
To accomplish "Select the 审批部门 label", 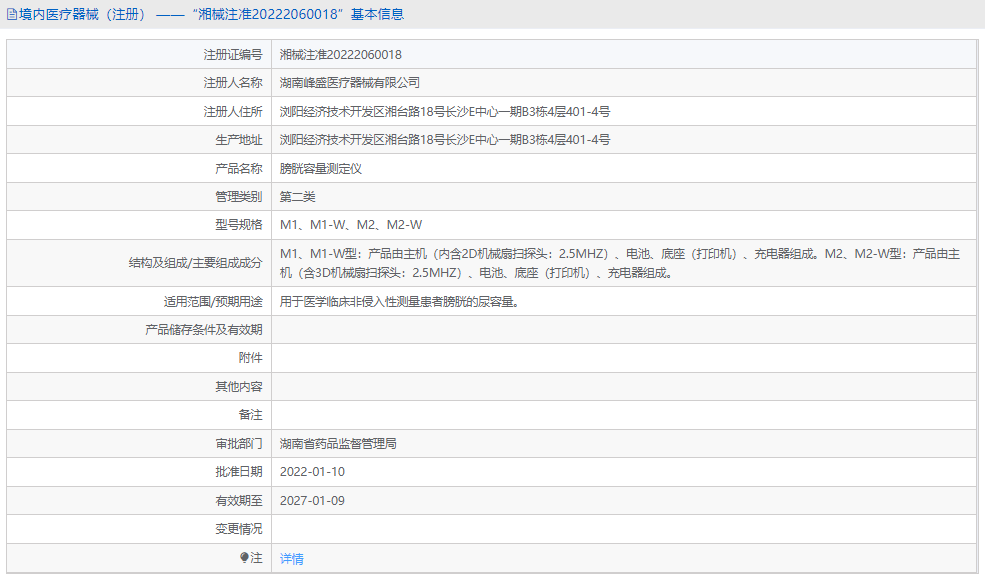I will [239, 444].
